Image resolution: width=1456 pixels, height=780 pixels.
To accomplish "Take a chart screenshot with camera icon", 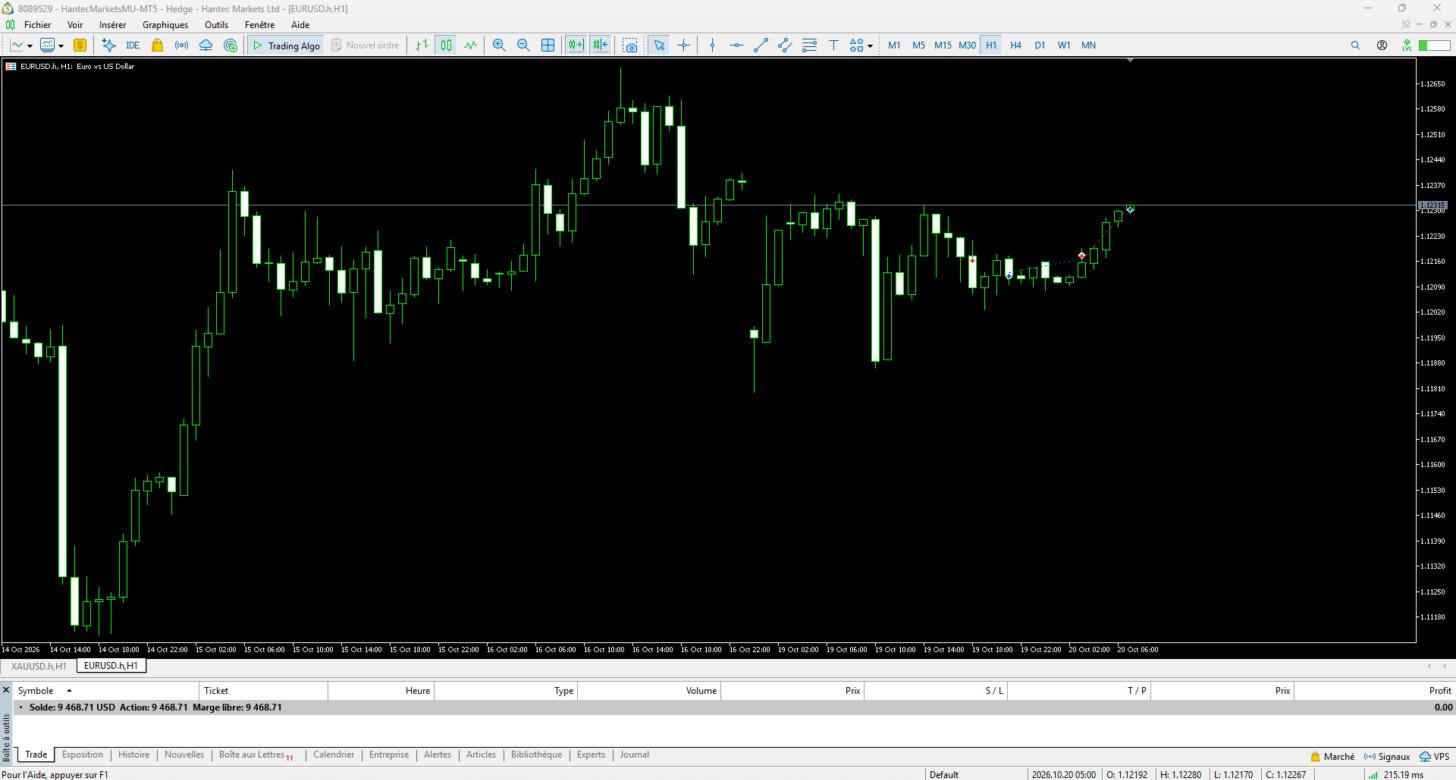I will tap(630, 45).
